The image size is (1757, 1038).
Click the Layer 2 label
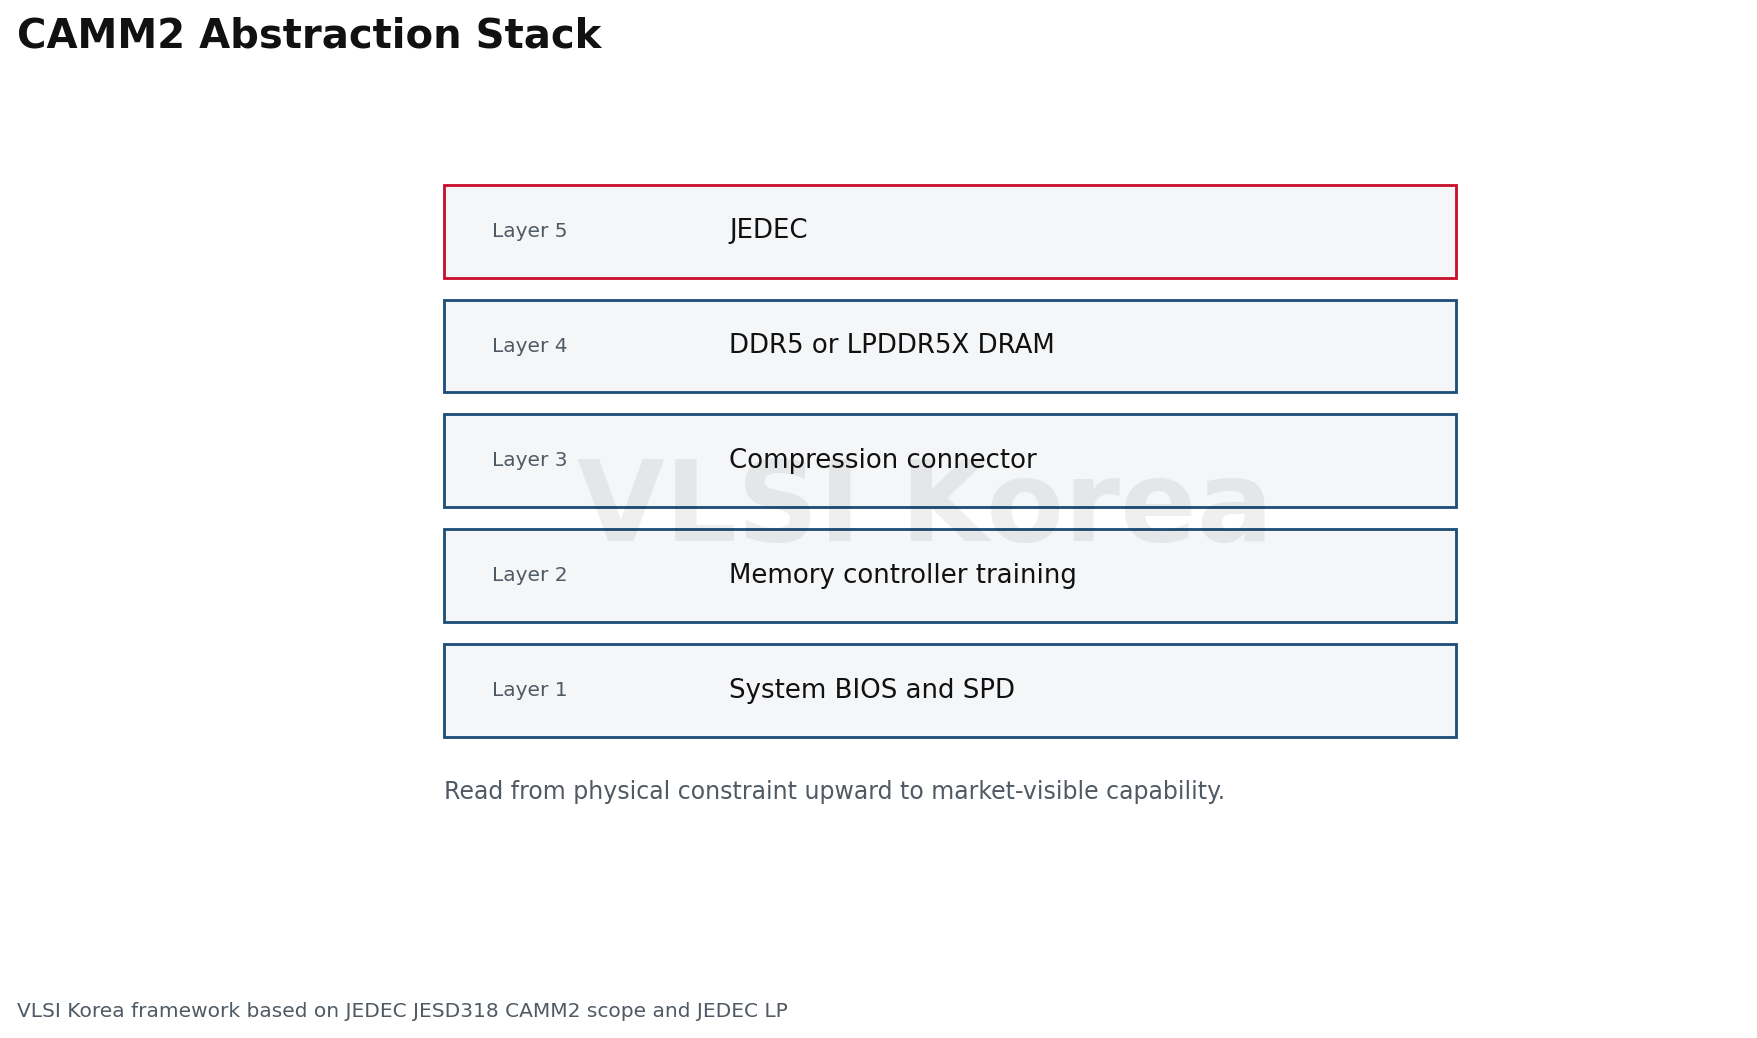[529, 575]
